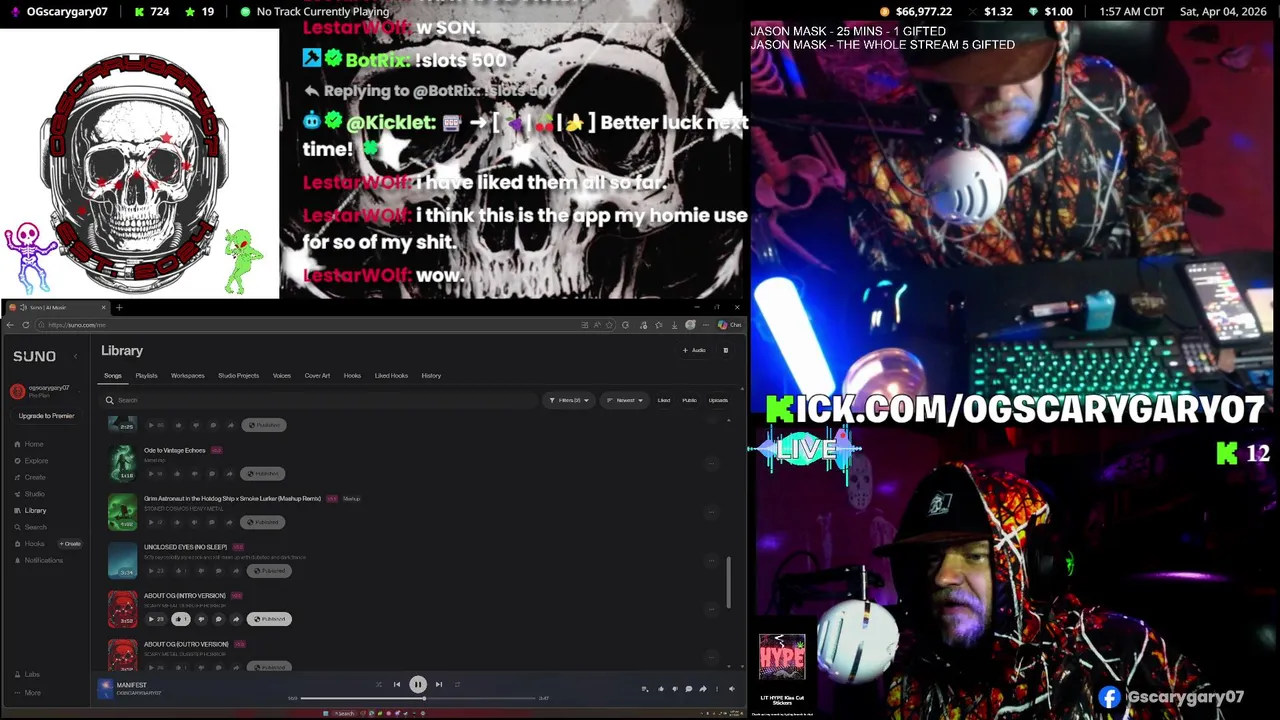Screen dimensions: 1280x720
Task: Click the + Audio upload button
Action: tap(694, 350)
